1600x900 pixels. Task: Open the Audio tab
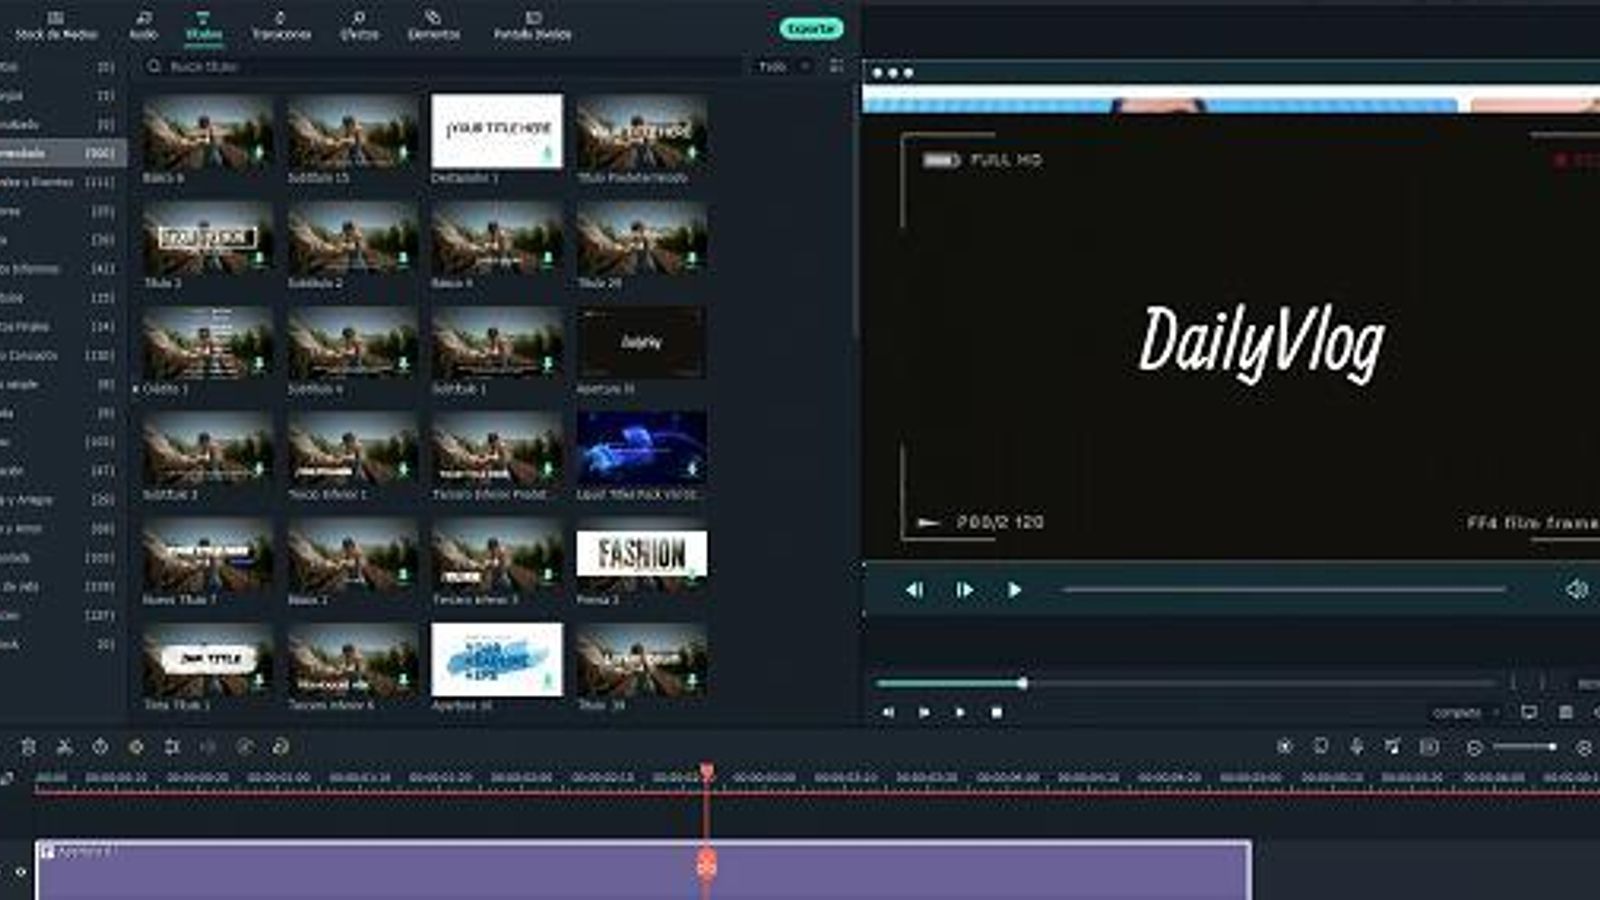point(144,25)
